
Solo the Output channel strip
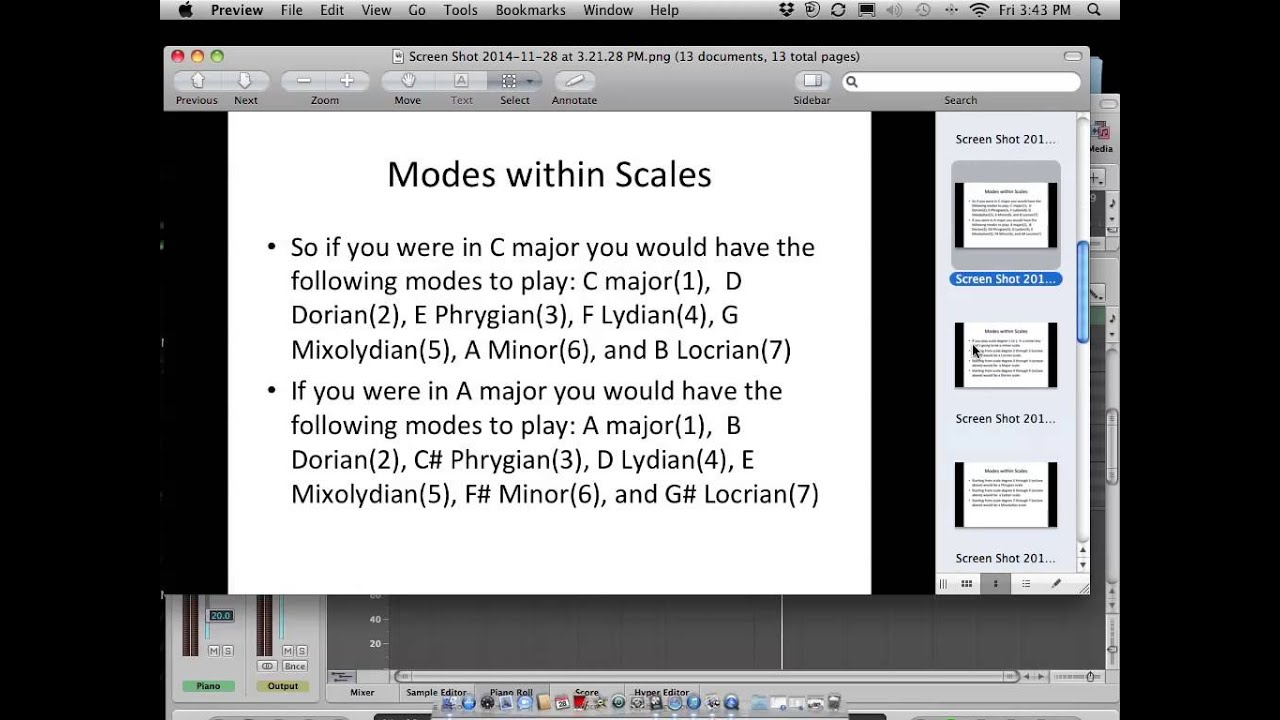[301, 651]
